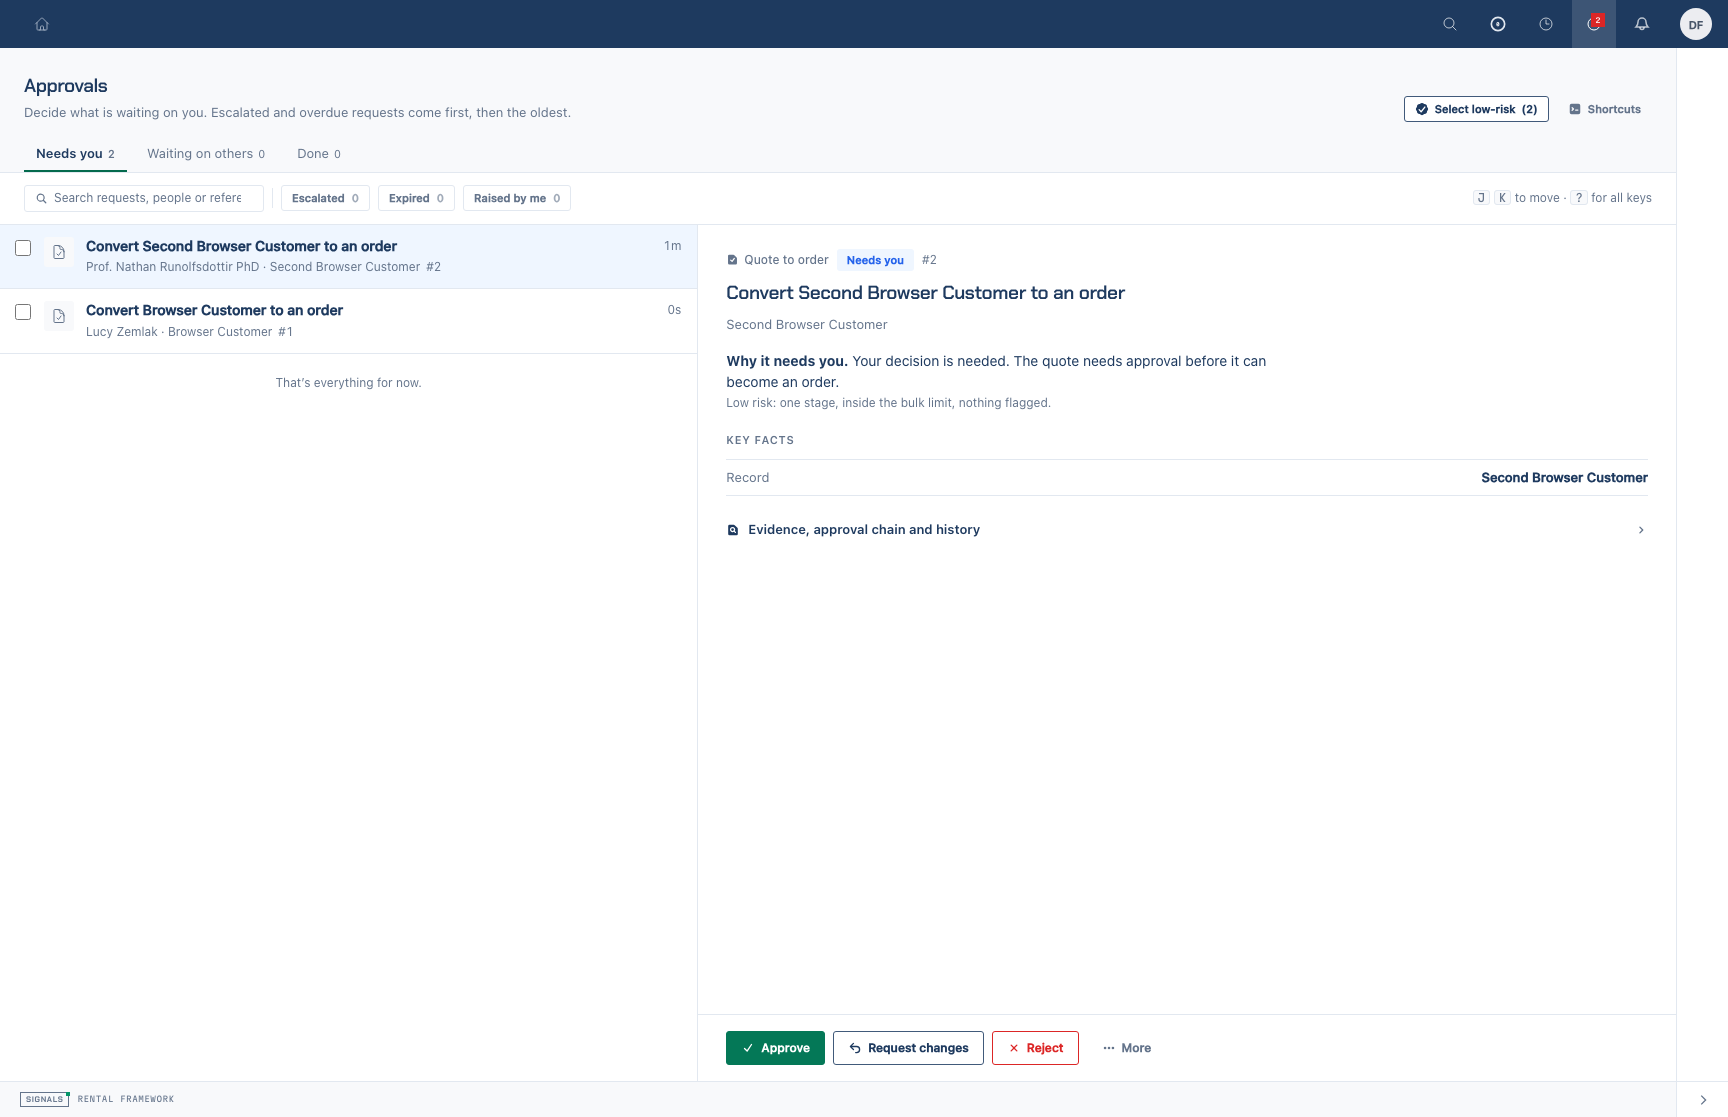1728x1117 pixels.
Task: Select Convert Browser Customer to an order row
Action: (348, 321)
